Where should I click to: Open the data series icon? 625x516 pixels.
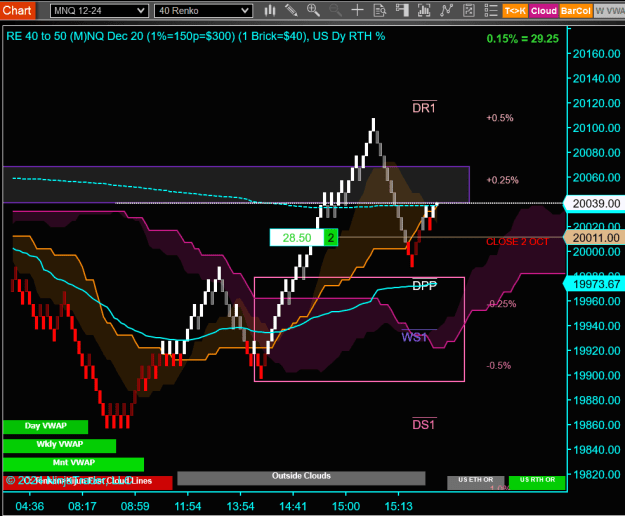click(424, 10)
